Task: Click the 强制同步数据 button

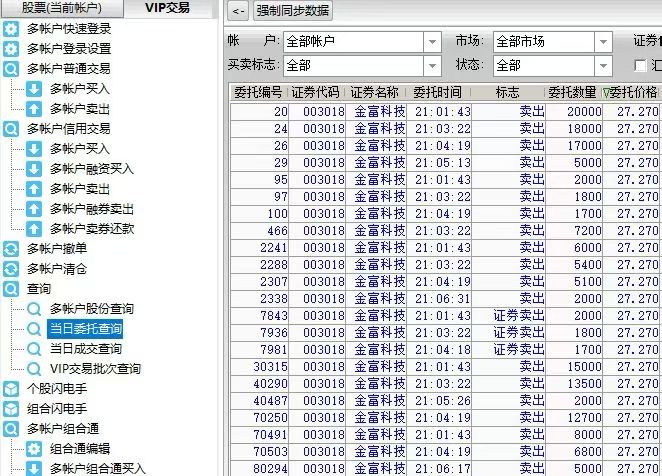Action: coord(293,11)
